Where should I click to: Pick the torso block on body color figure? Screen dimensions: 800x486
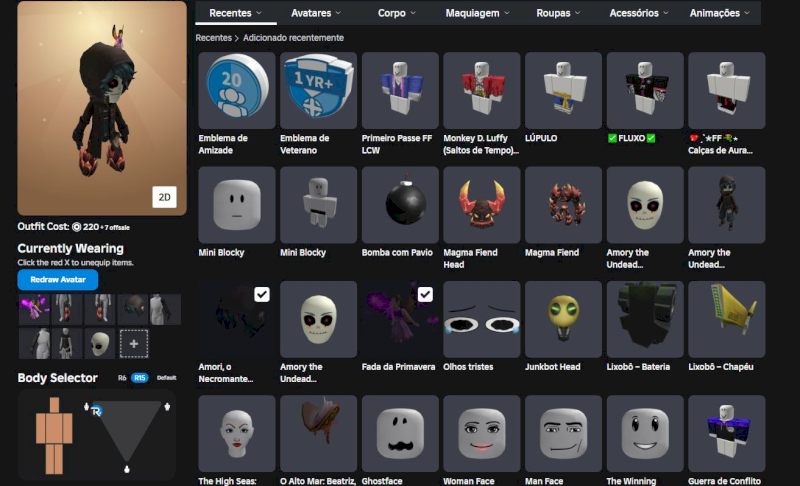[54, 428]
